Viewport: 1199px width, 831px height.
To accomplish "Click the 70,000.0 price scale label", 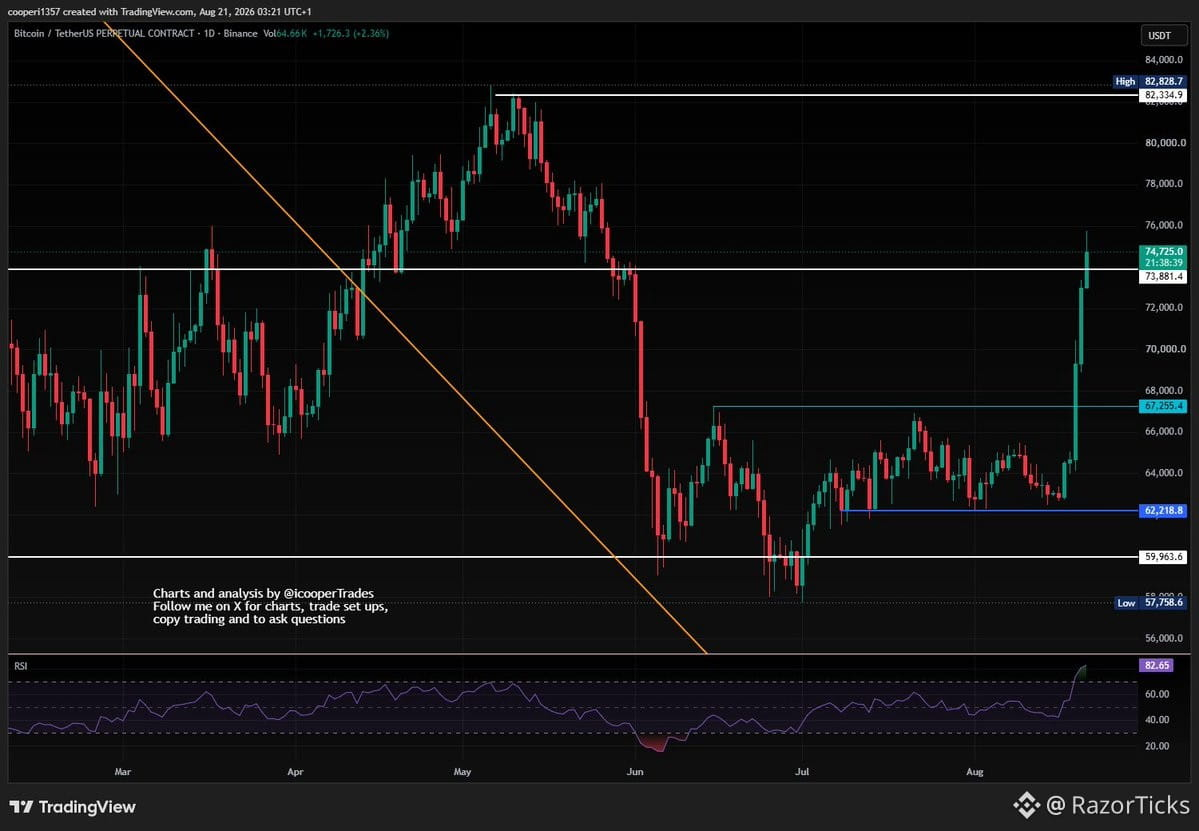I will (1165, 349).
